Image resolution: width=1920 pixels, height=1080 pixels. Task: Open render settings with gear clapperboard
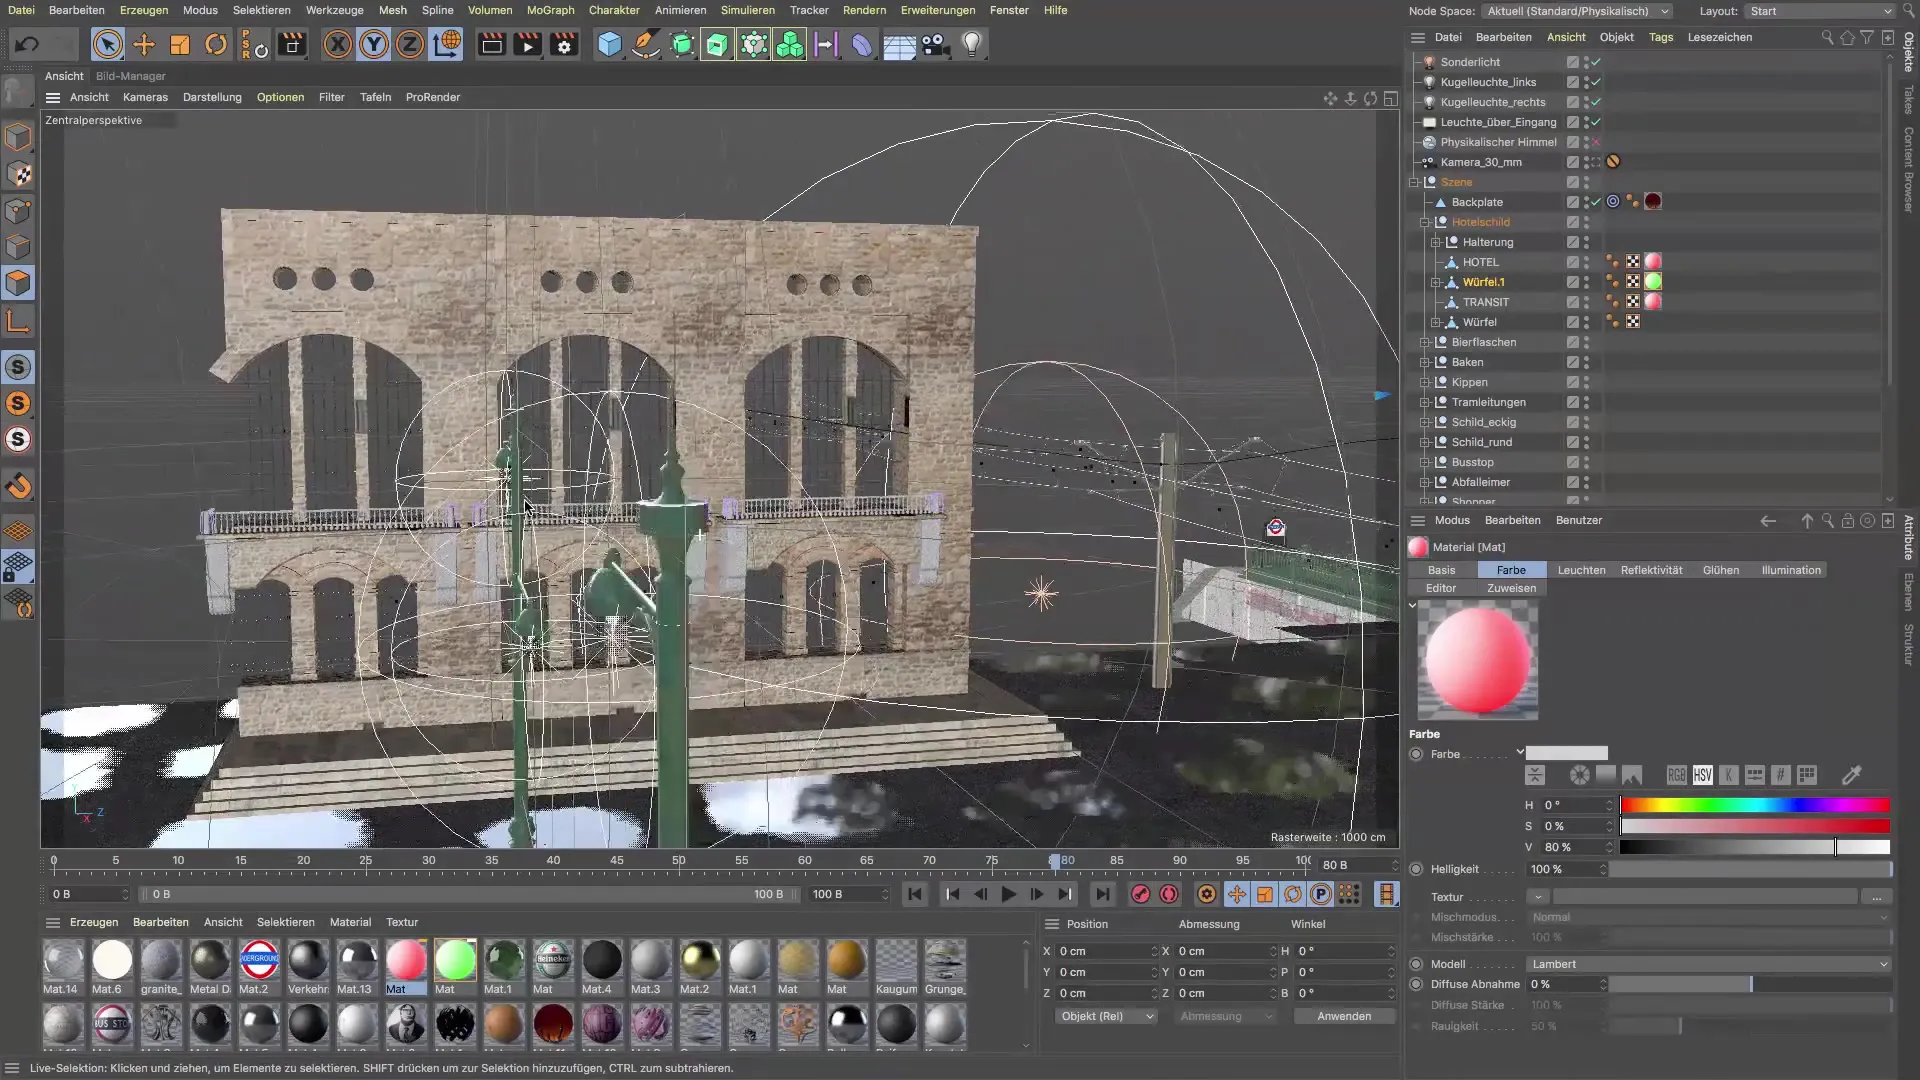564,45
